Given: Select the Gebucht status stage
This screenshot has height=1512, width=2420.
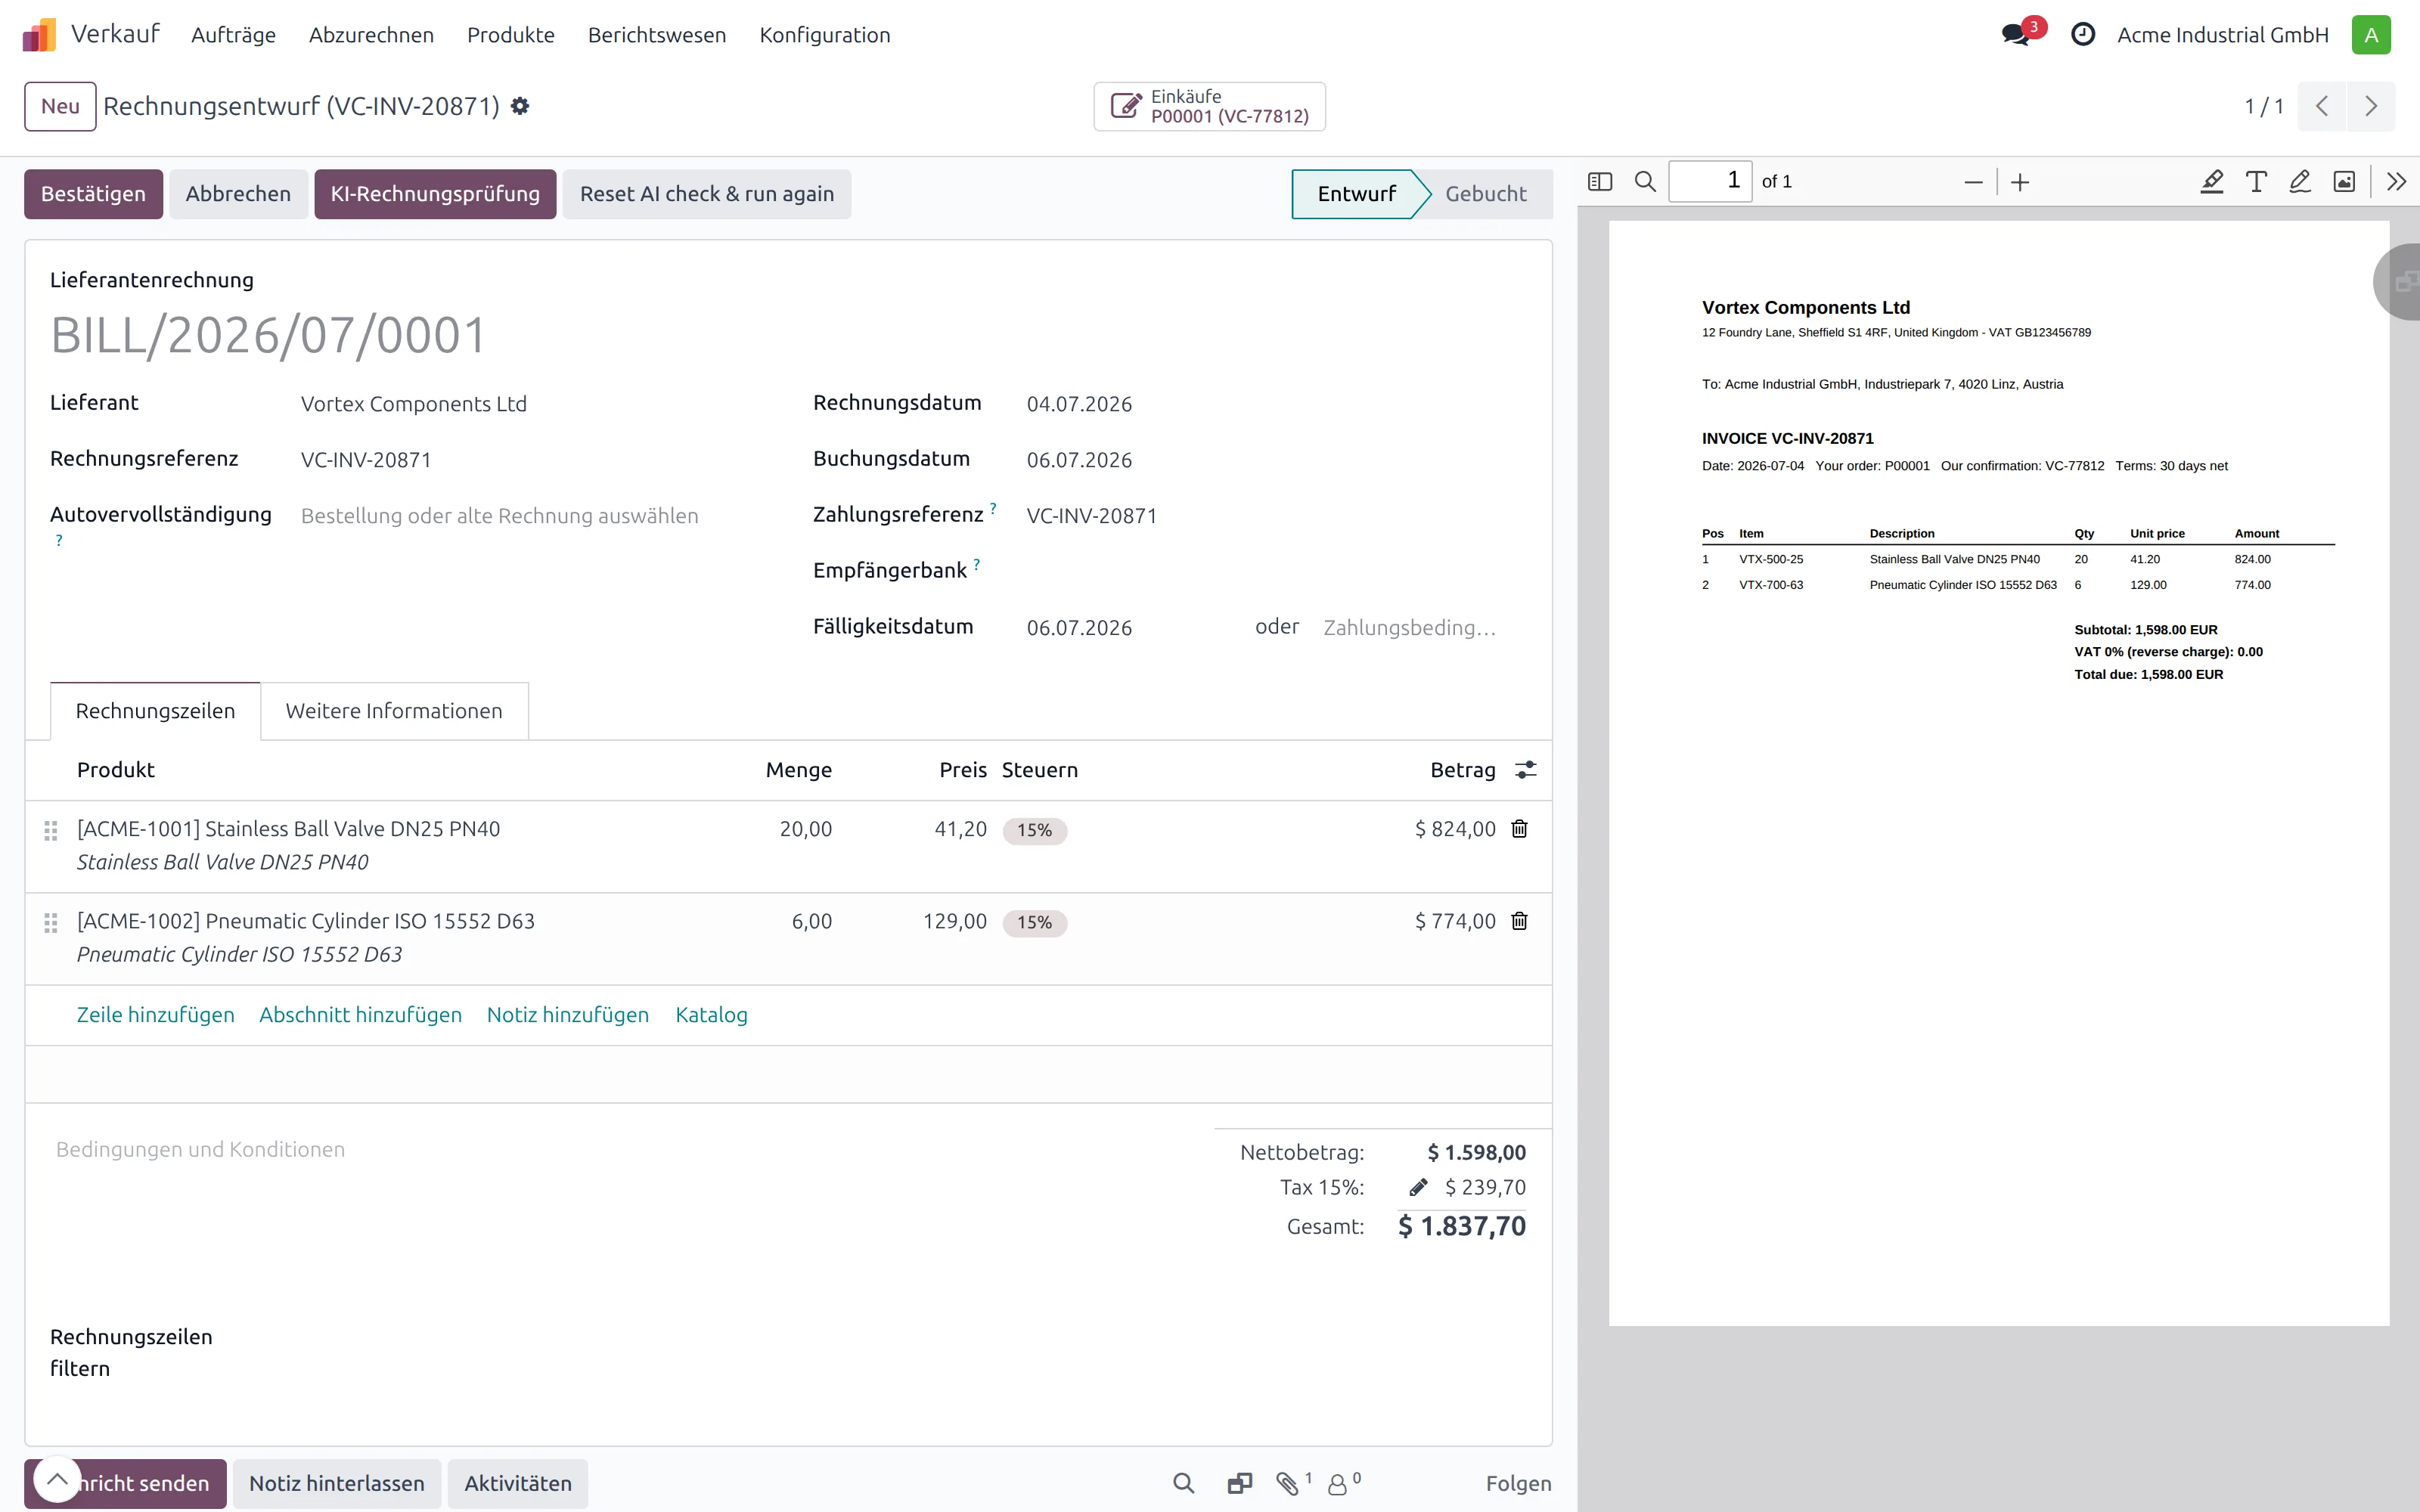Looking at the screenshot, I should coord(1485,194).
